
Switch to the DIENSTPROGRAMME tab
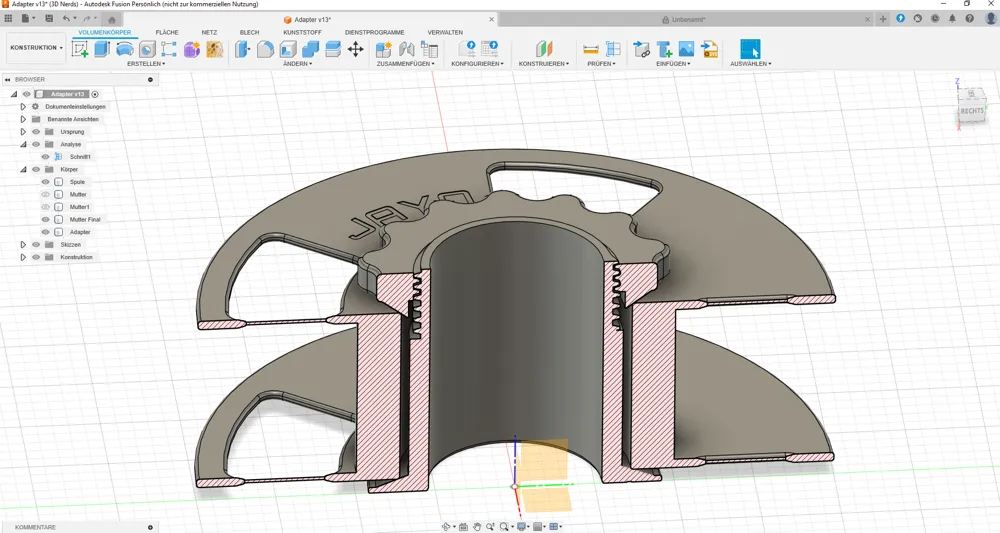[x=374, y=33]
